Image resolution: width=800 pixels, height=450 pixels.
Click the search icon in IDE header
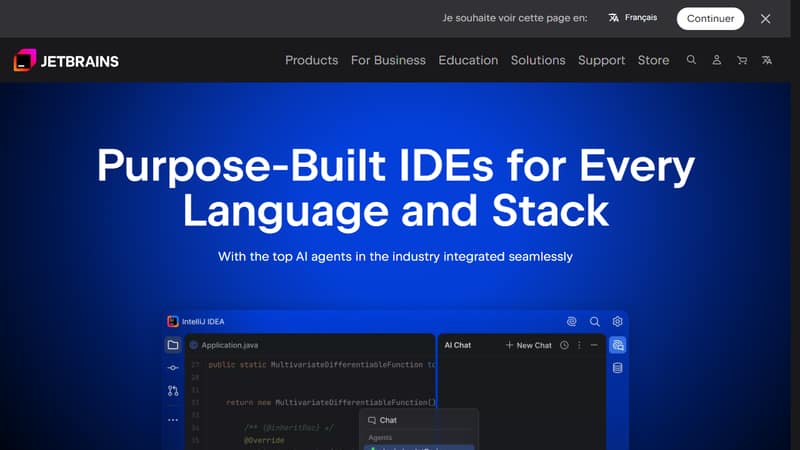coord(594,321)
